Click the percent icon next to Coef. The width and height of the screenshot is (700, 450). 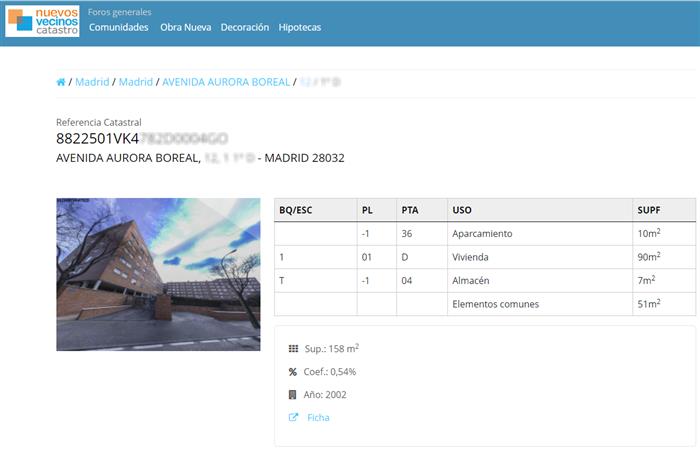(293, 371)
